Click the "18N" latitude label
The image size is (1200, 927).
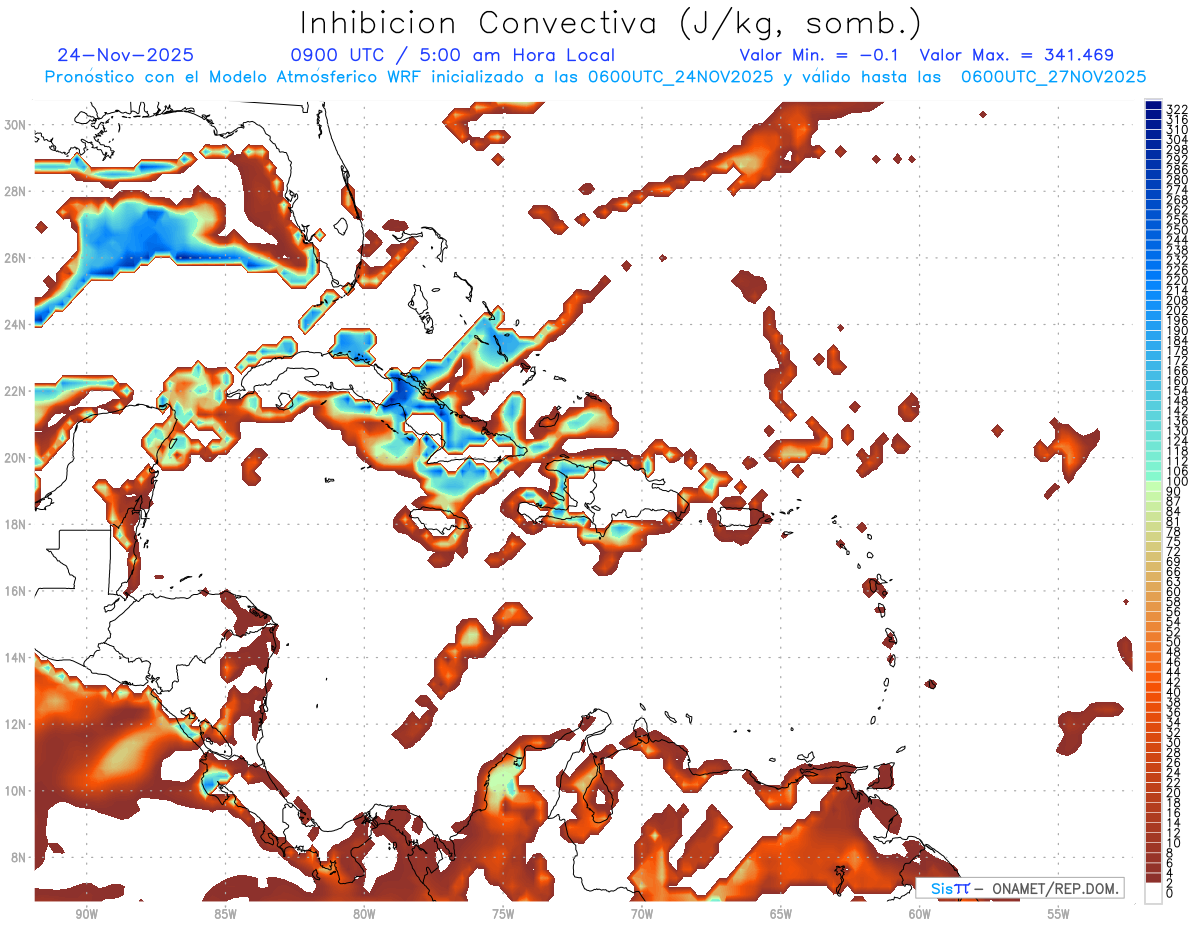tap(16, 524)
